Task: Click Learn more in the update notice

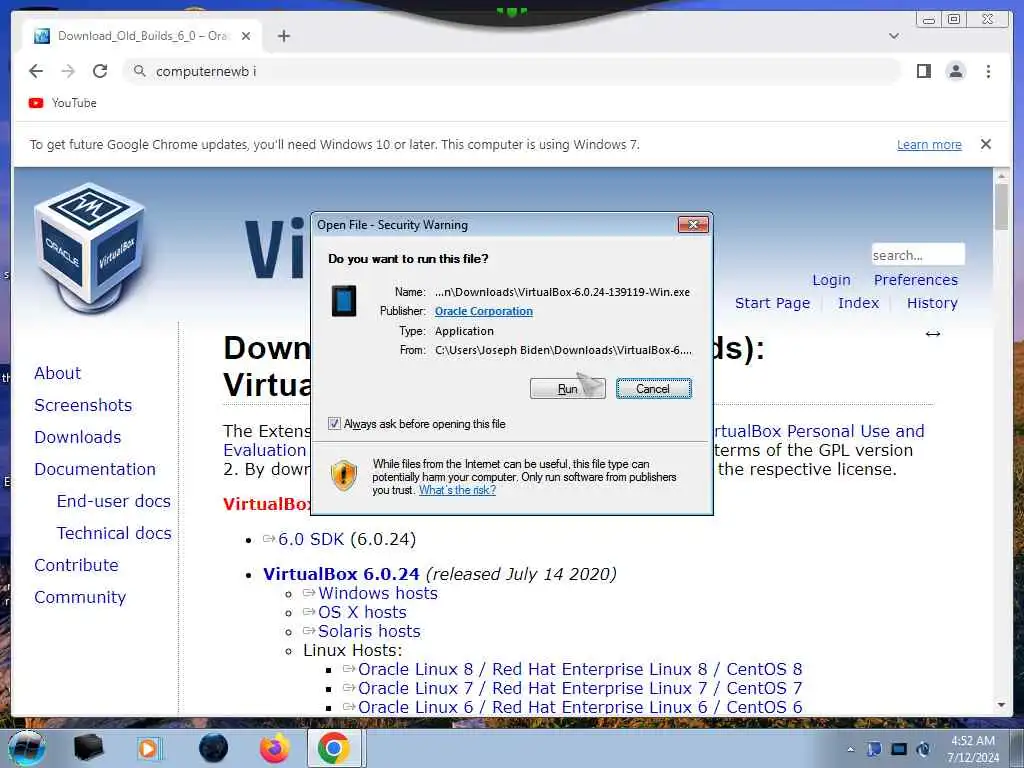Action: pyautogui.click(x=929, y=144)
